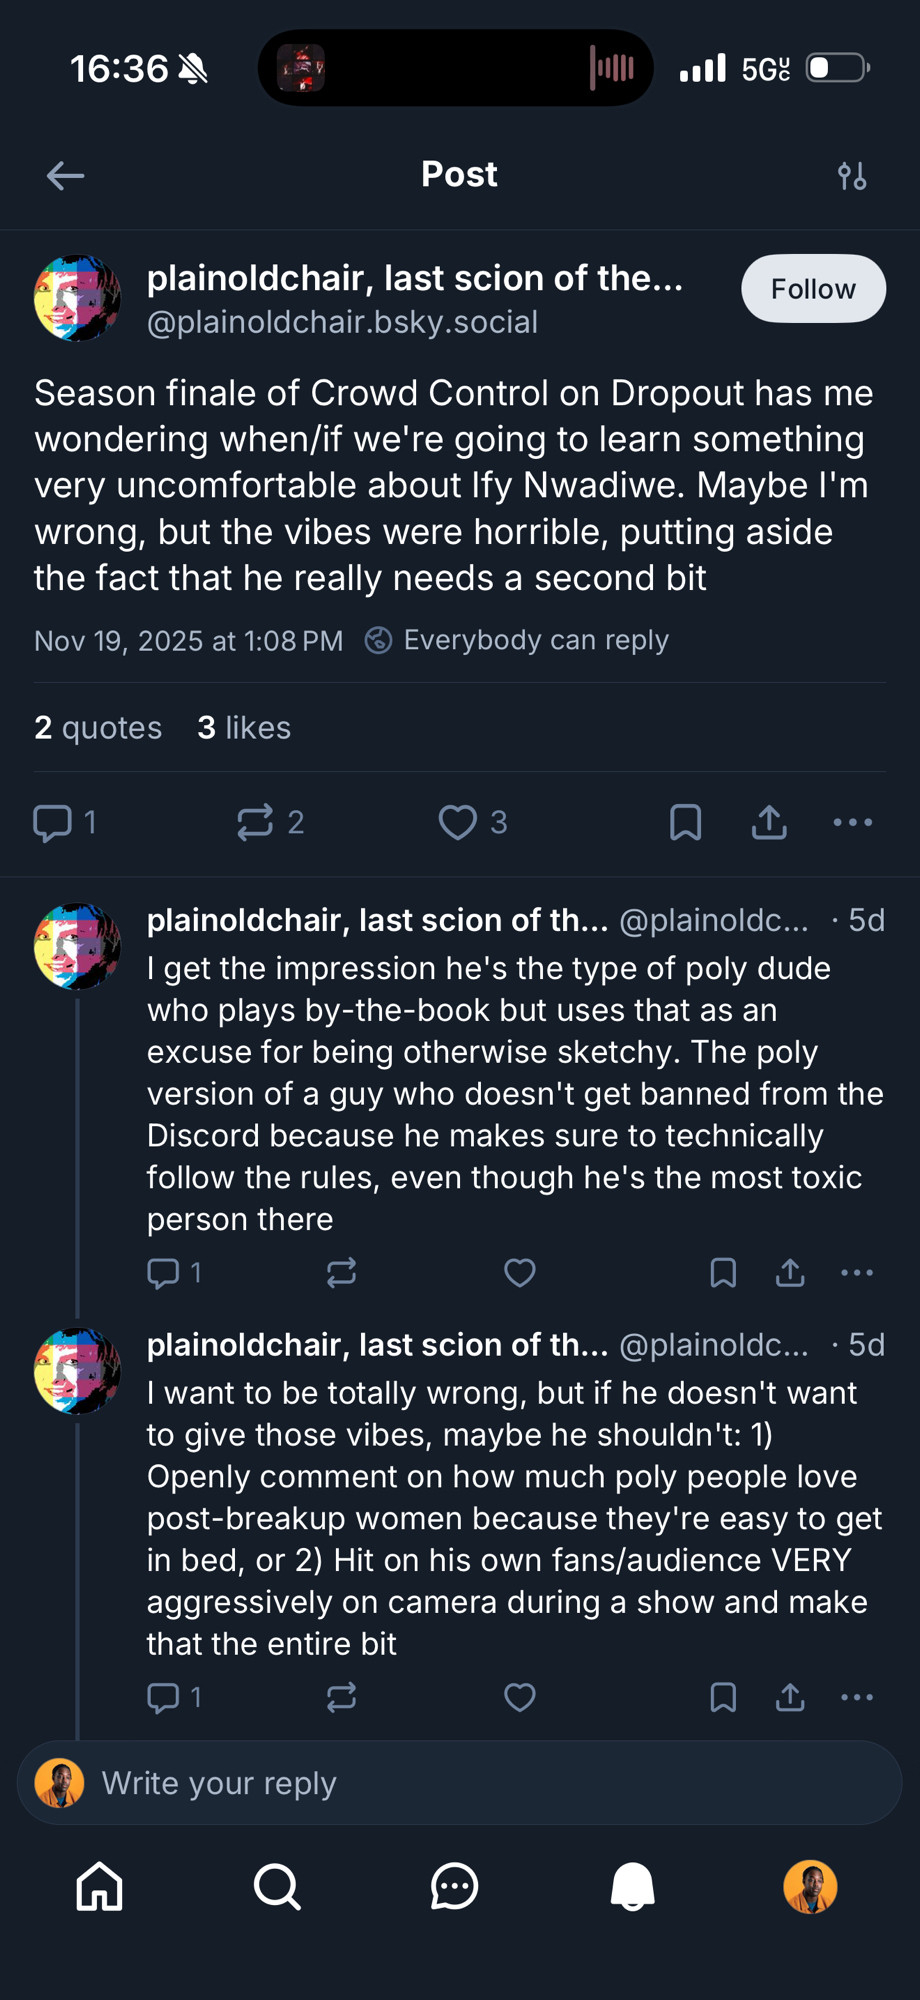Open options menu on "poly dude" reply
Viewport: 920px width, 2000px height.
(x=857, y=1272)
